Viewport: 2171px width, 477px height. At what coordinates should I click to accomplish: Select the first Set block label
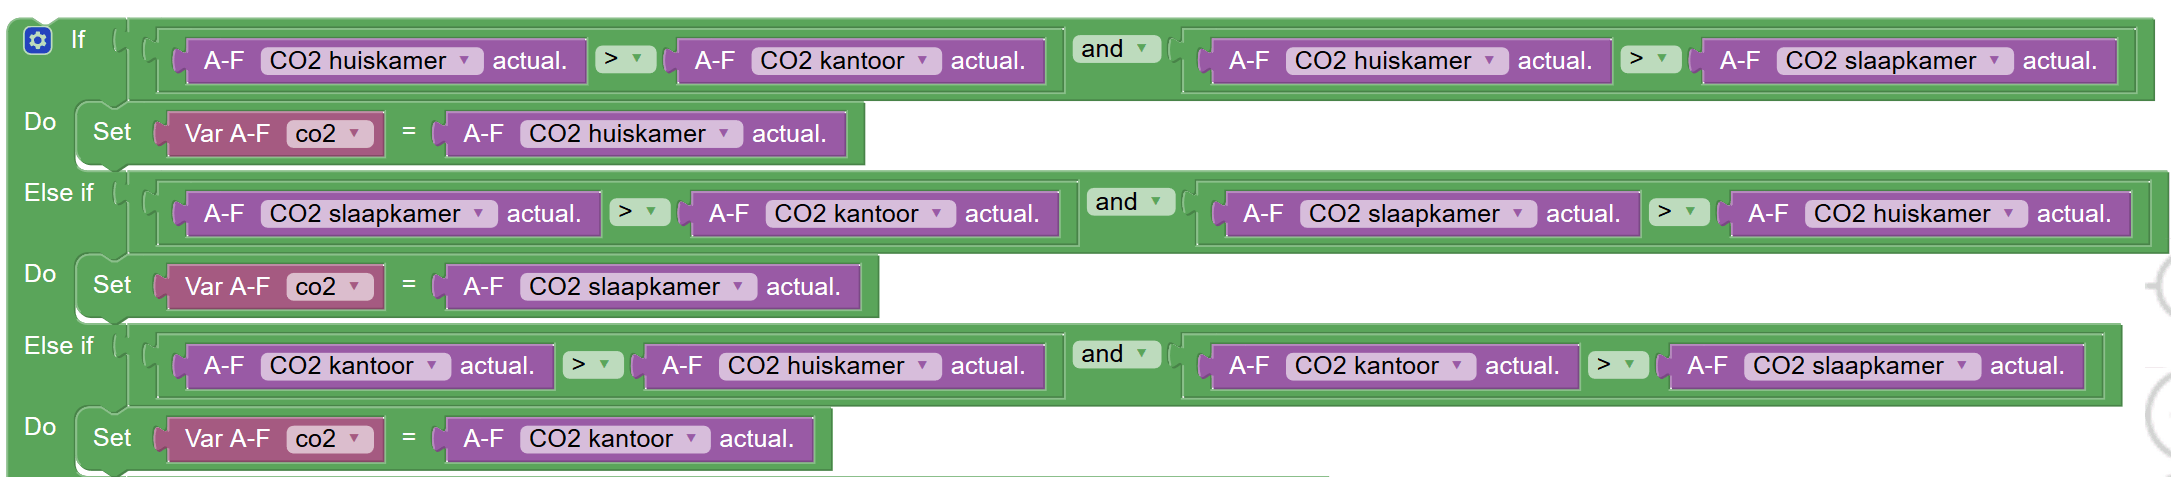click(112, 132)
